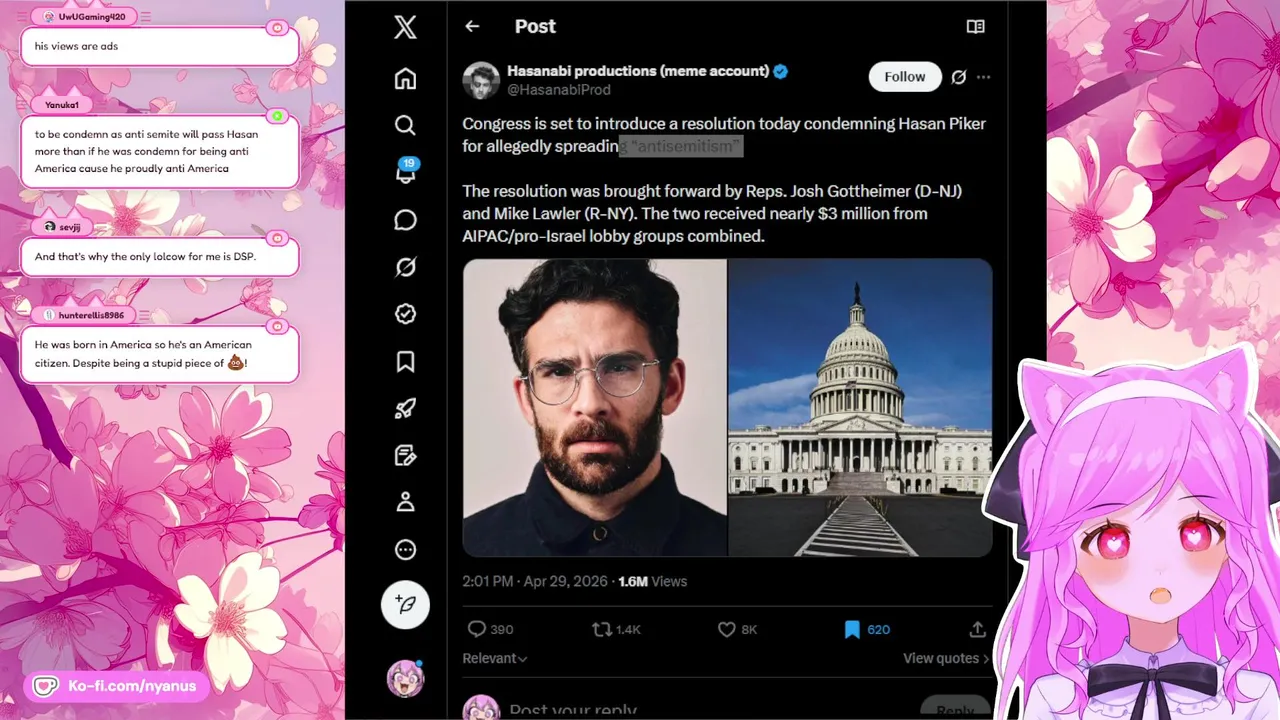
Task: Follow Hasanabi productions account
Action: [905, 77]
